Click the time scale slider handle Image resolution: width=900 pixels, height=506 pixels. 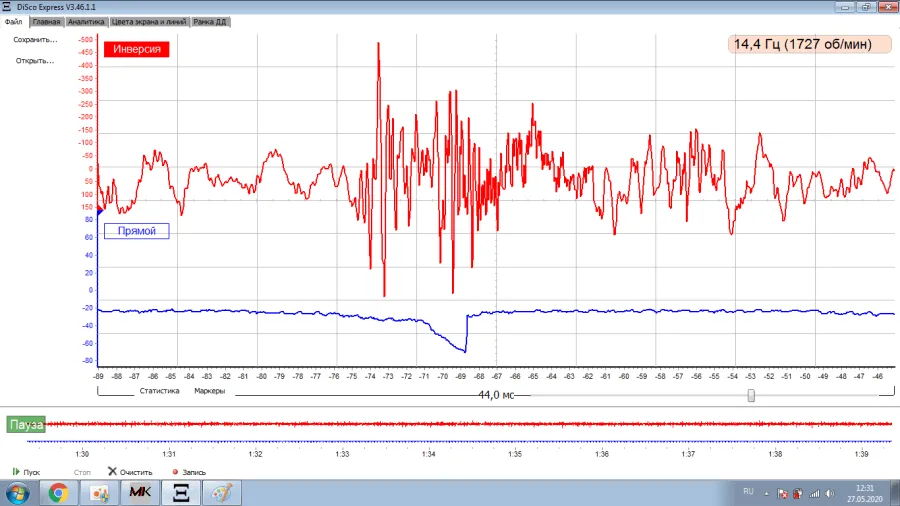[751, 395]
